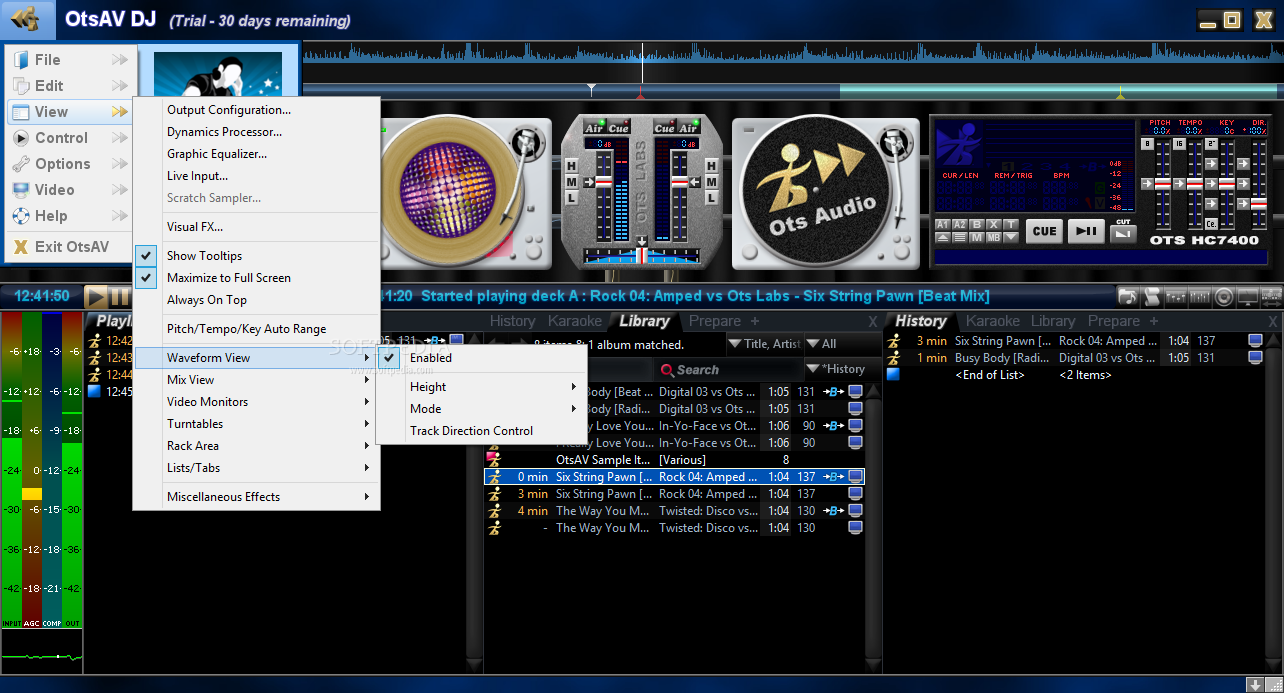Viewport: 1284px width, 693px height.
Task: Click the eject icon on HC7400
Action: [943, 237]
